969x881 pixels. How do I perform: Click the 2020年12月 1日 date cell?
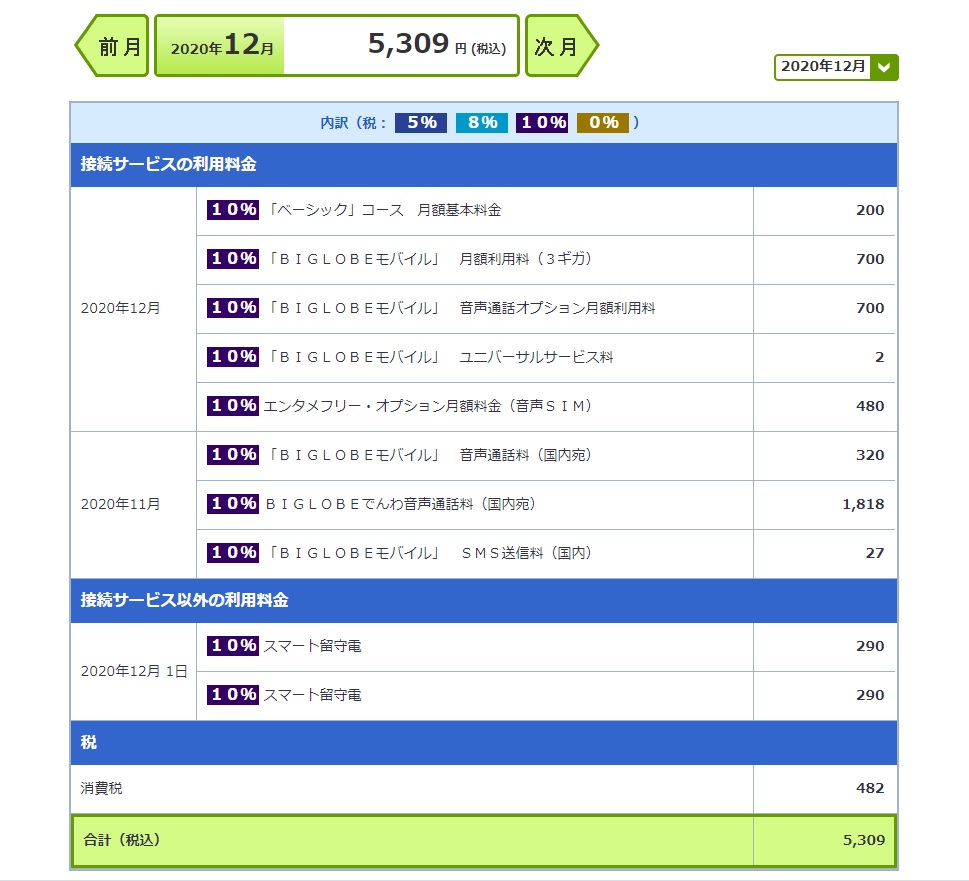[x=133, y=671]
